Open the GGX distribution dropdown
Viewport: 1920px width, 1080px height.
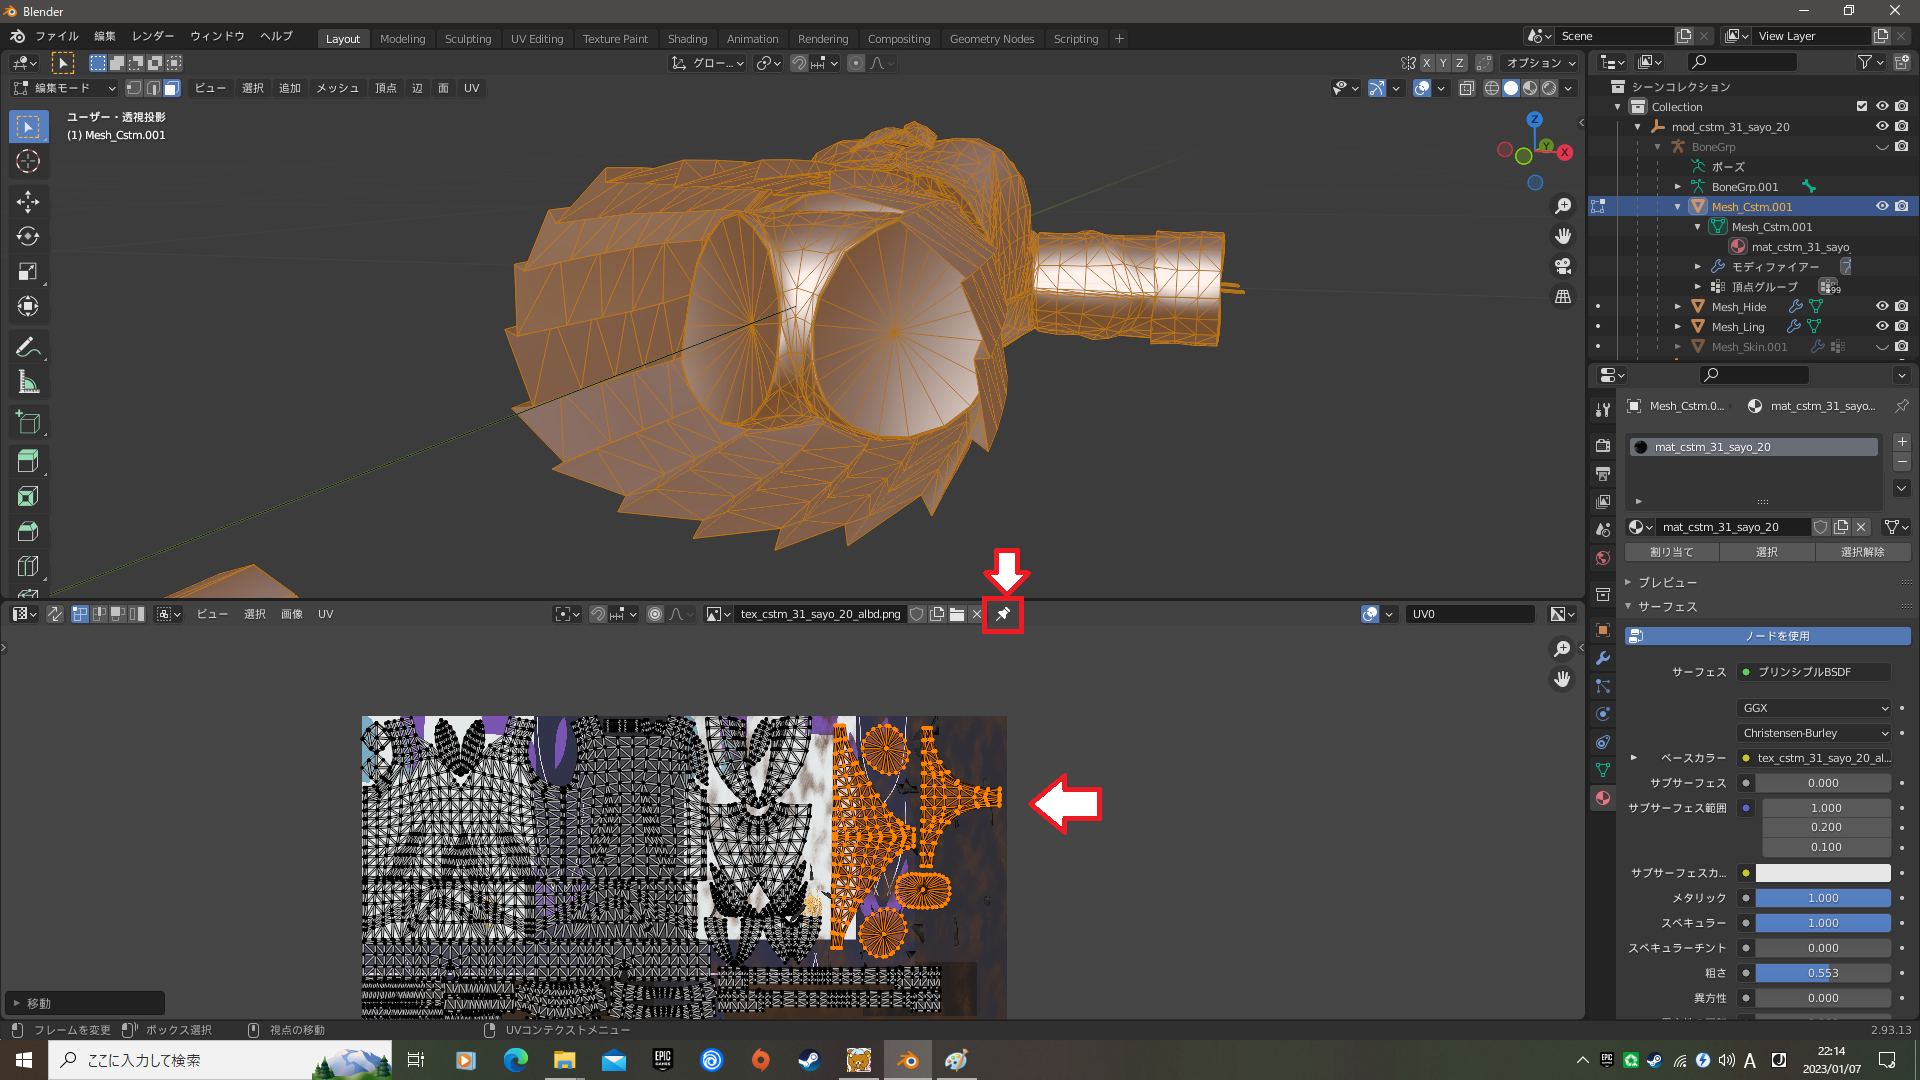tap(1815, 708)
